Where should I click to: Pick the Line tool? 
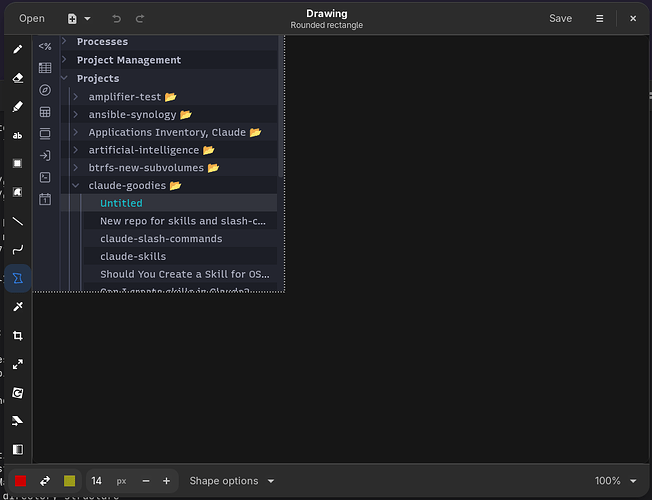click(17, 221)
